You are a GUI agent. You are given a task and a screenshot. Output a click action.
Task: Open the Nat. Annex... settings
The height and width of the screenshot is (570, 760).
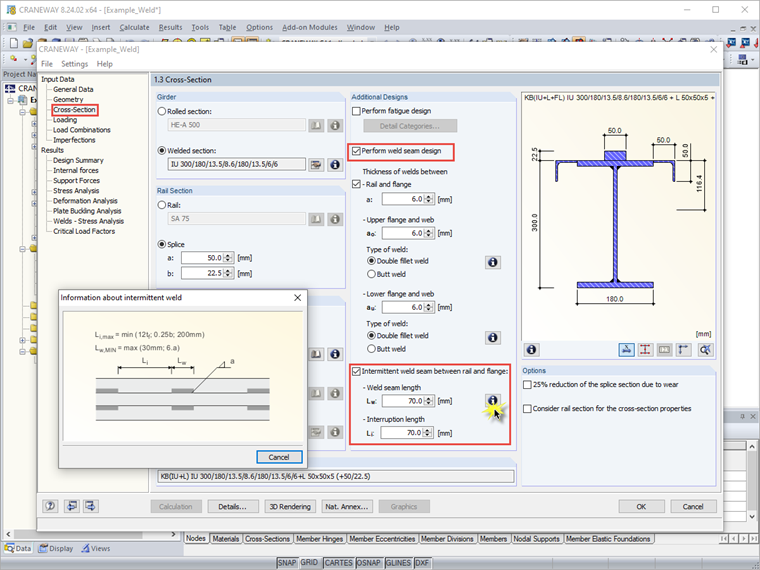point(347,507)
